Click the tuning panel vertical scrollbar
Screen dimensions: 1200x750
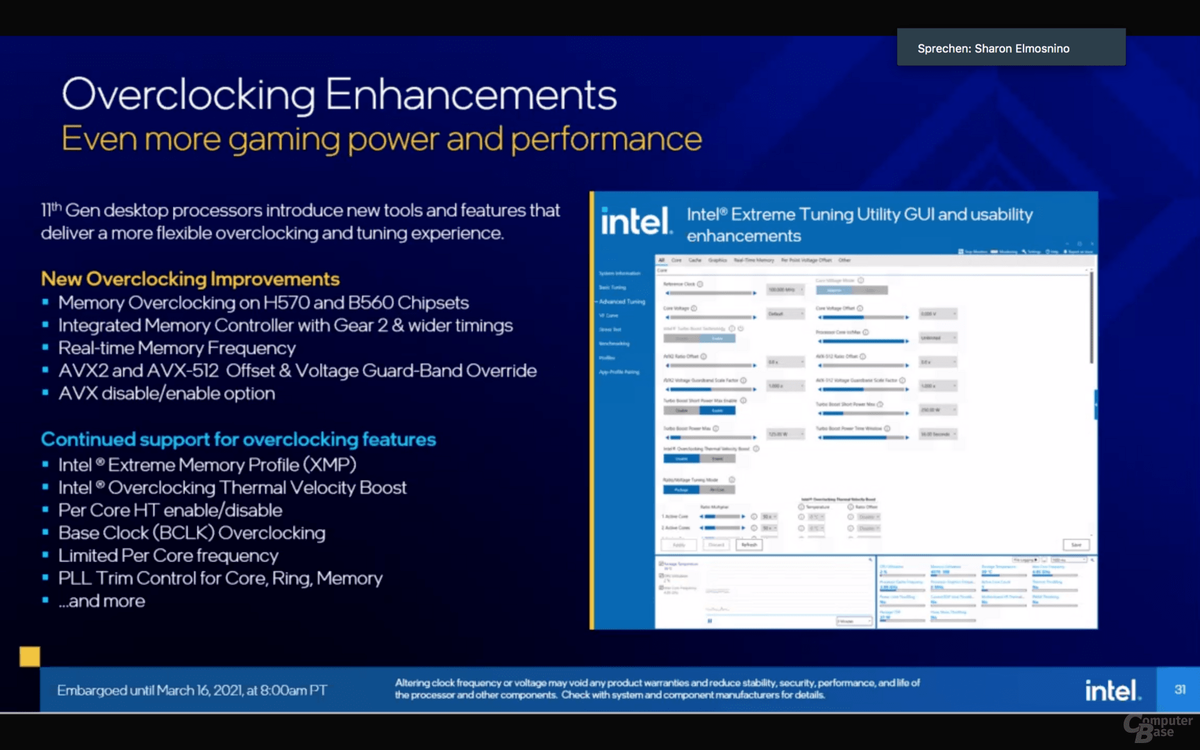click(1092, 320)
